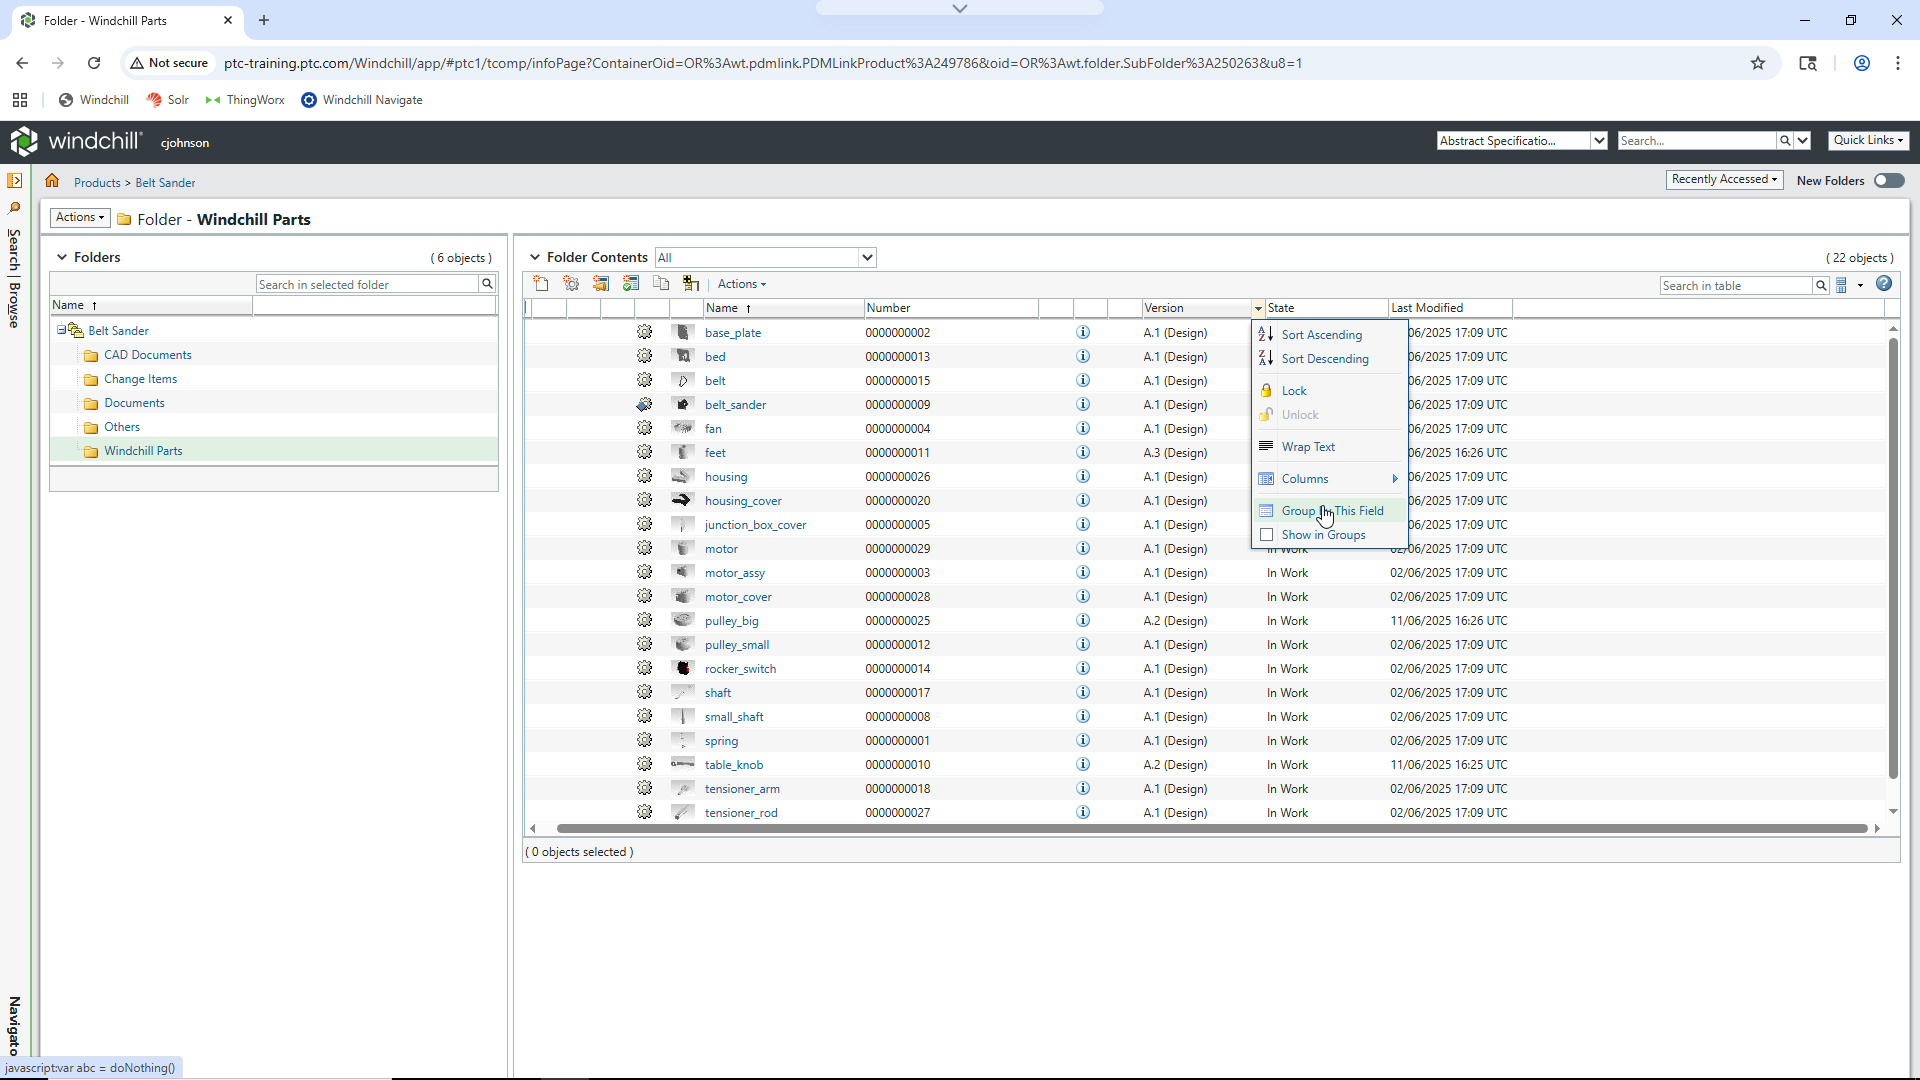Viewport: 1920px width, 1080px height.
Task: Choose Sort Ascending in the column menu
Action: 1329,335
